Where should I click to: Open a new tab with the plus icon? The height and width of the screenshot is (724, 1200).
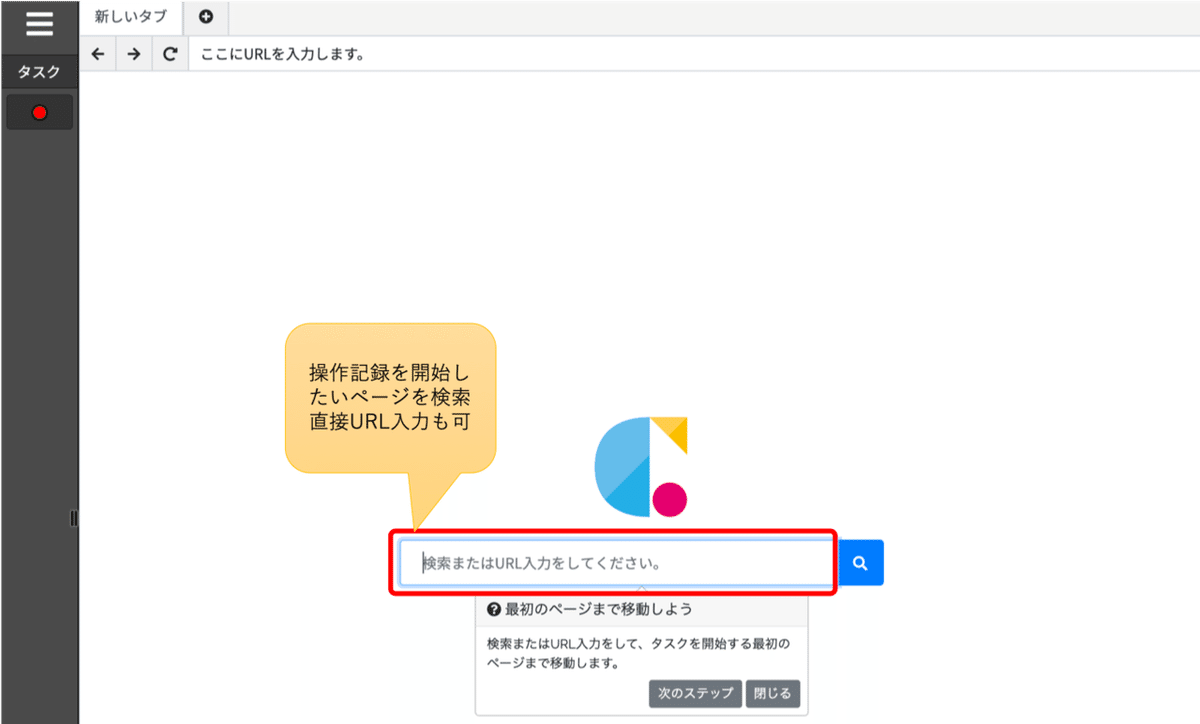205,17
